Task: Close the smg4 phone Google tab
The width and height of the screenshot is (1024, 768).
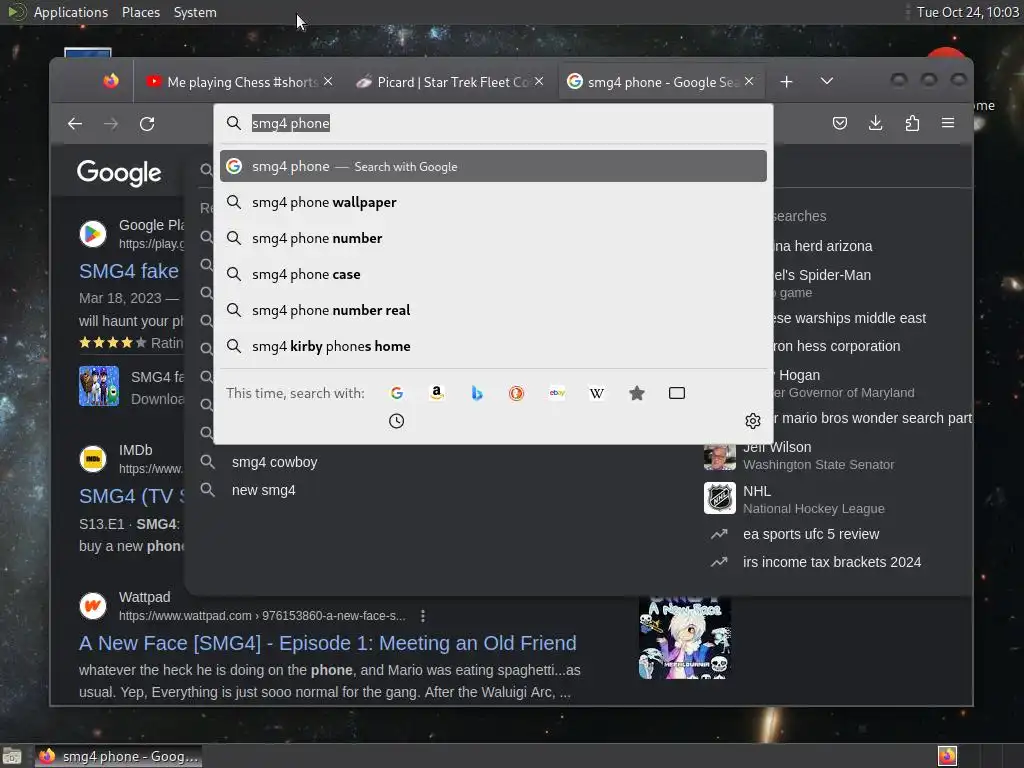Action: click(x=749, y=81)
